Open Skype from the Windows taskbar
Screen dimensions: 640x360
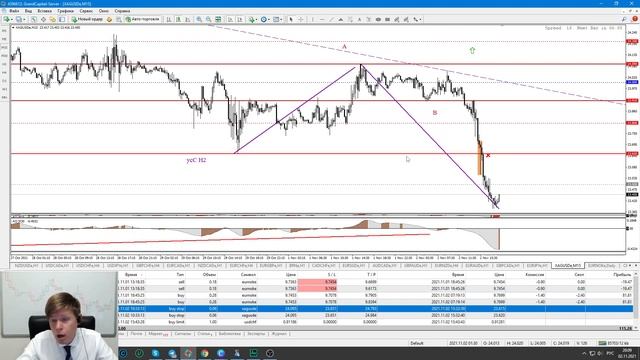coord(156,353)
